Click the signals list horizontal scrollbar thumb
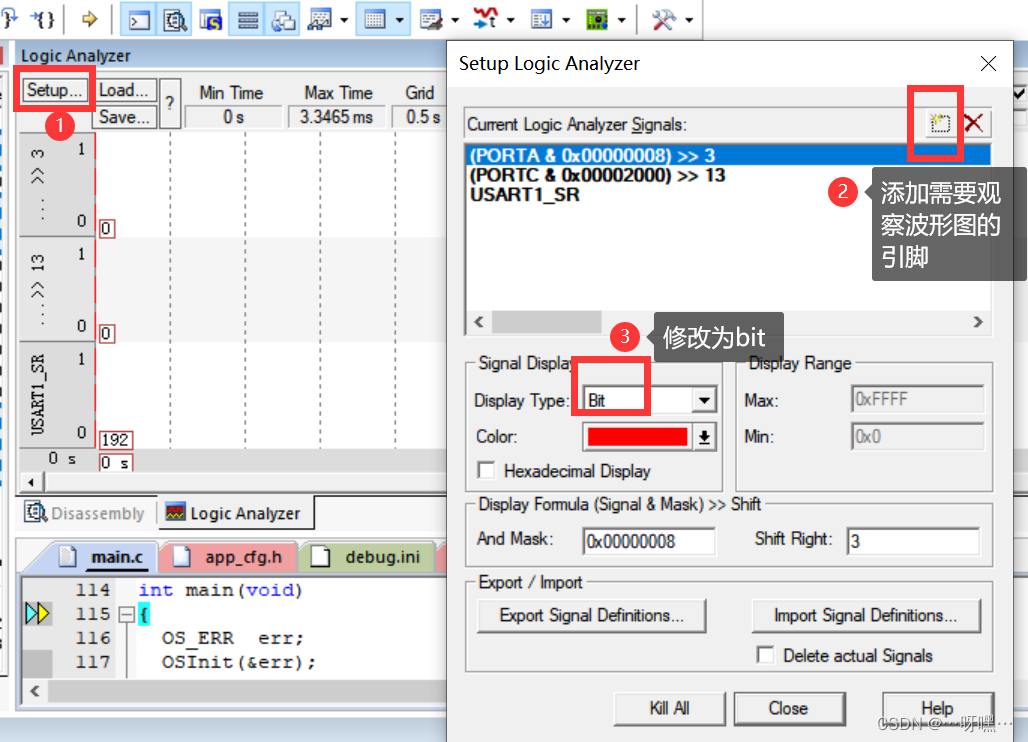This screenshot has height=742, width=1028. (x=547, y=322)
